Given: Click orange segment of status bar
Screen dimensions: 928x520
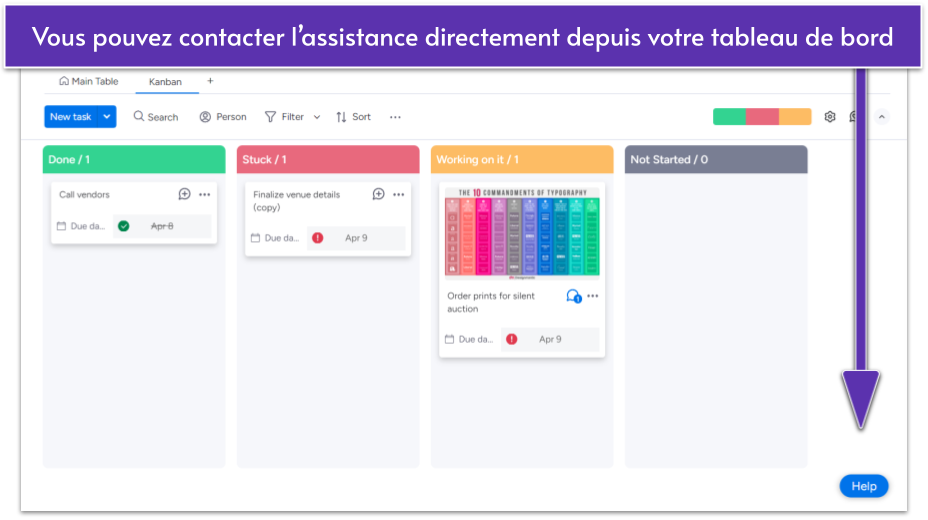Looking at the screenshot, I should pos(795,117).
